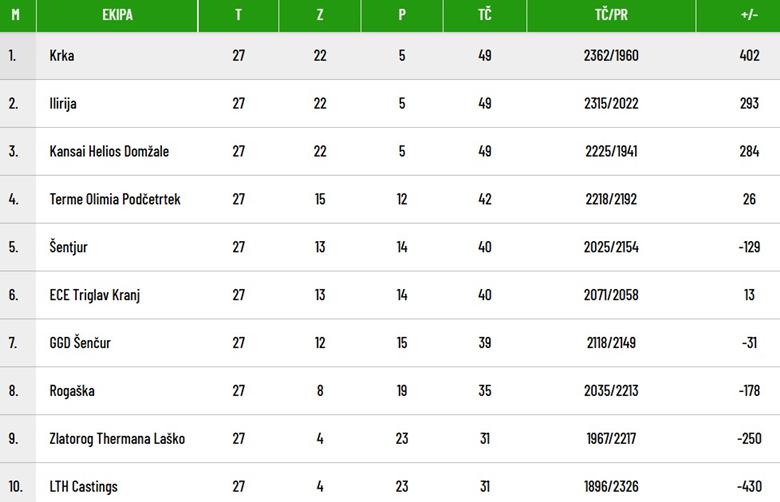The image size is (780, 502).
Task: Select Zlatorog Thermana Laško team
Action: pyautogui.click(x=117, y=439)
